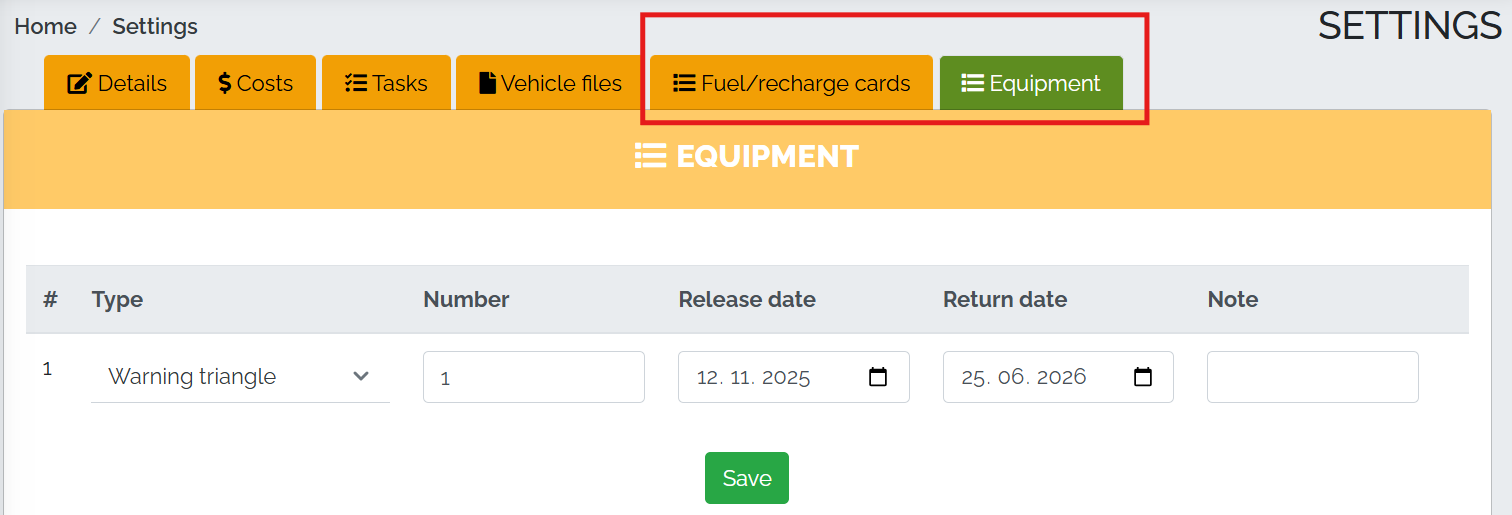
Task: Go to Home via breadcrumb link
Action: point(45,26)
